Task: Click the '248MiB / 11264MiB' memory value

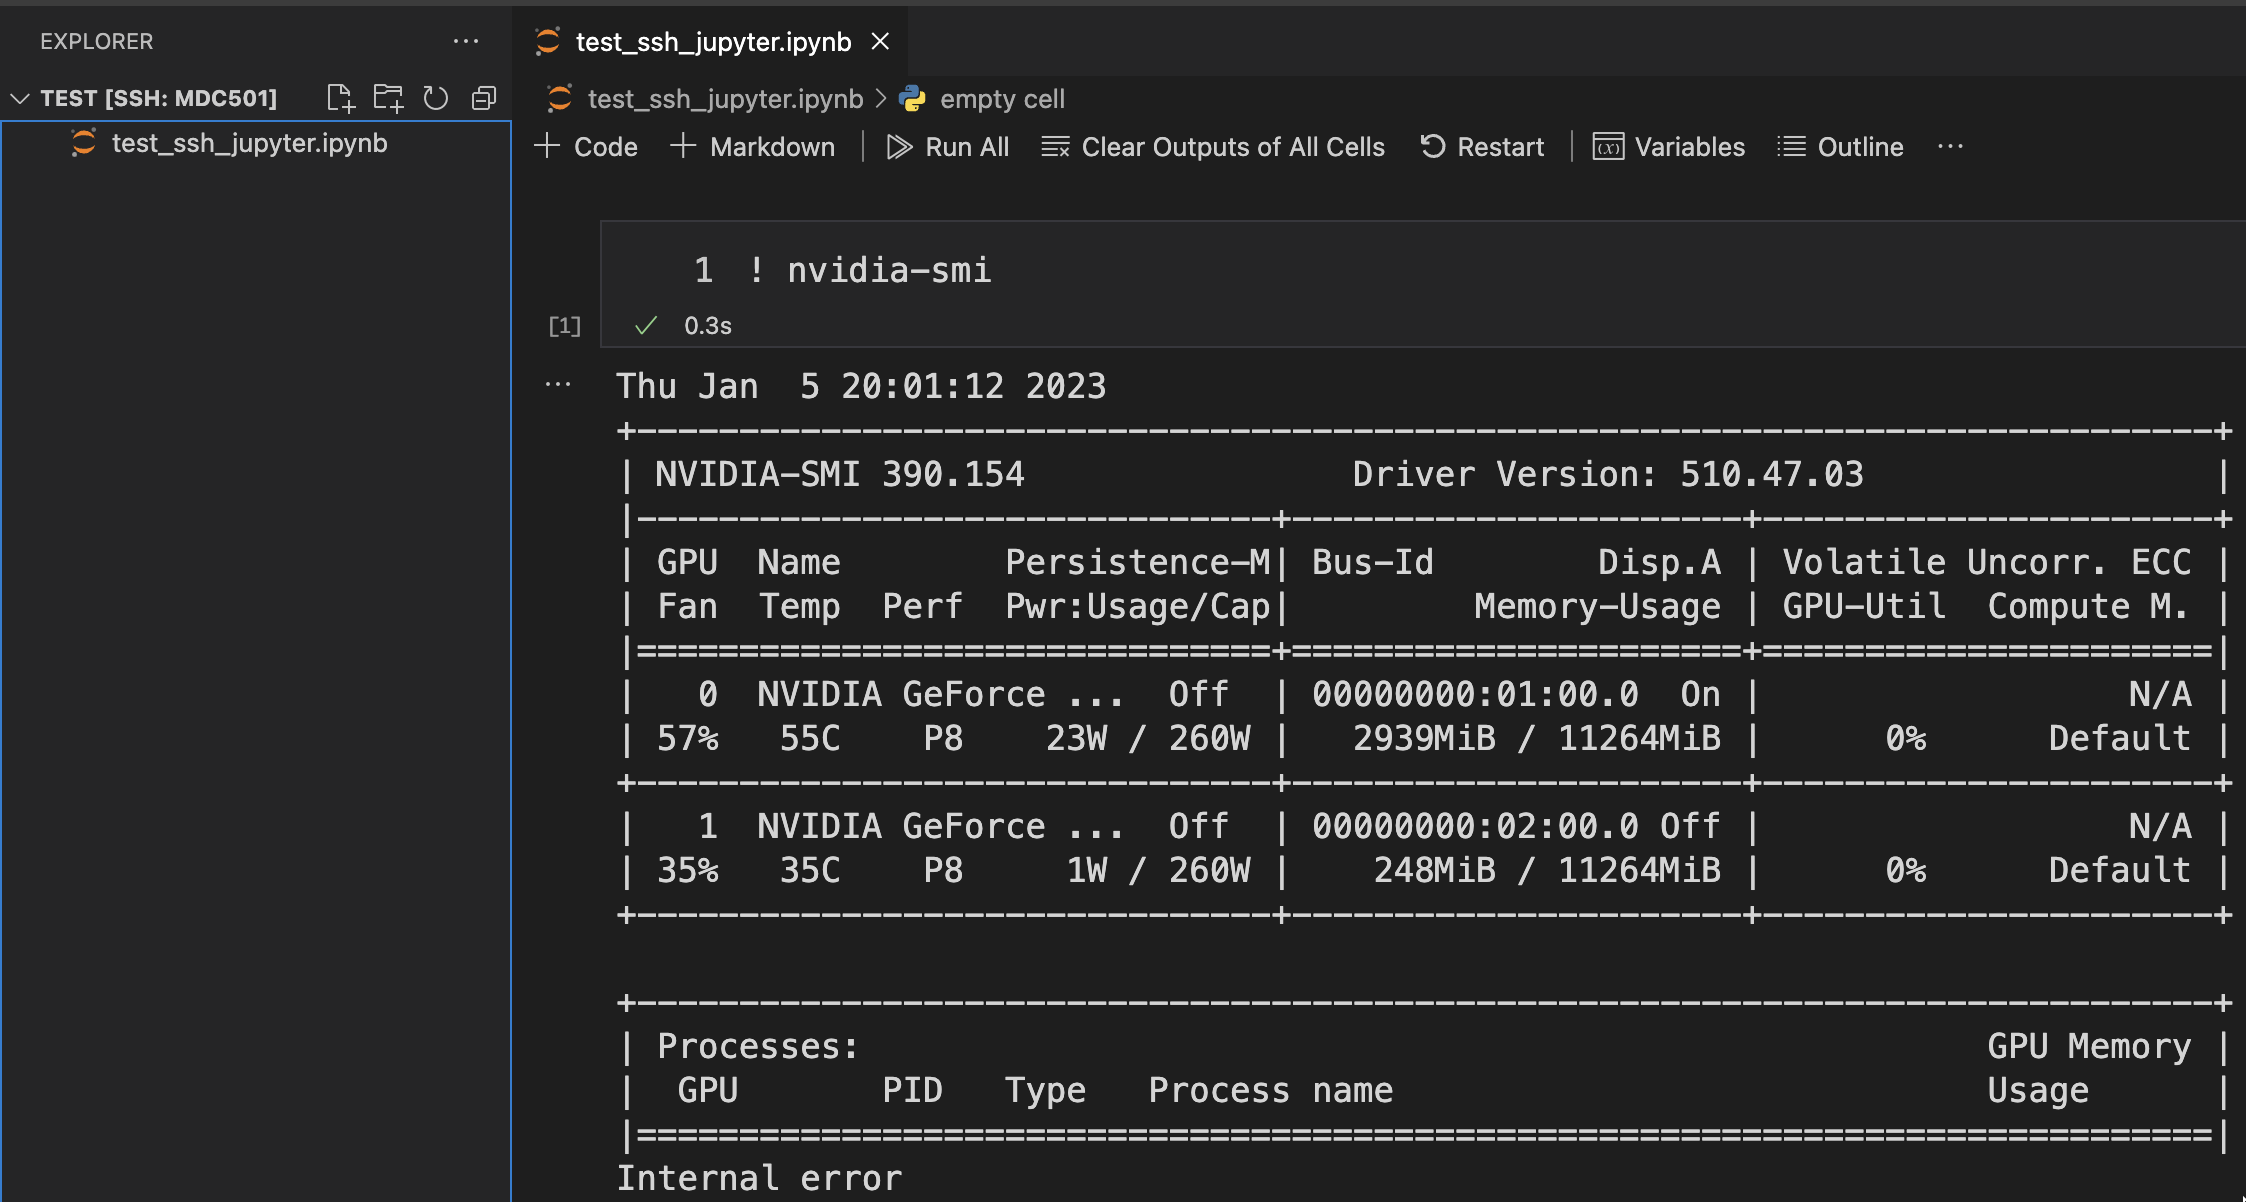Action: pyautogui.click(x=1547, y=870)
